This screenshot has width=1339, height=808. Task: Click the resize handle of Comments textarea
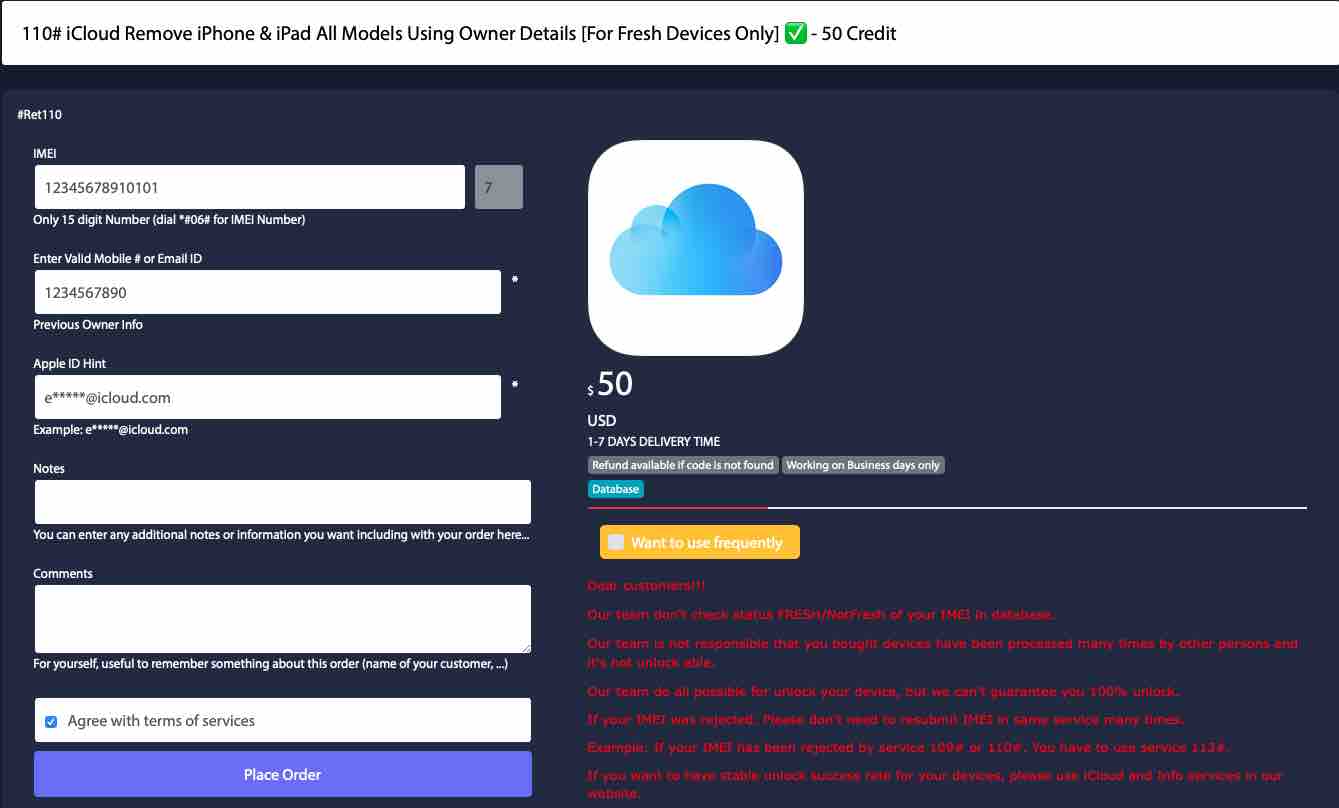pos(525,648)
